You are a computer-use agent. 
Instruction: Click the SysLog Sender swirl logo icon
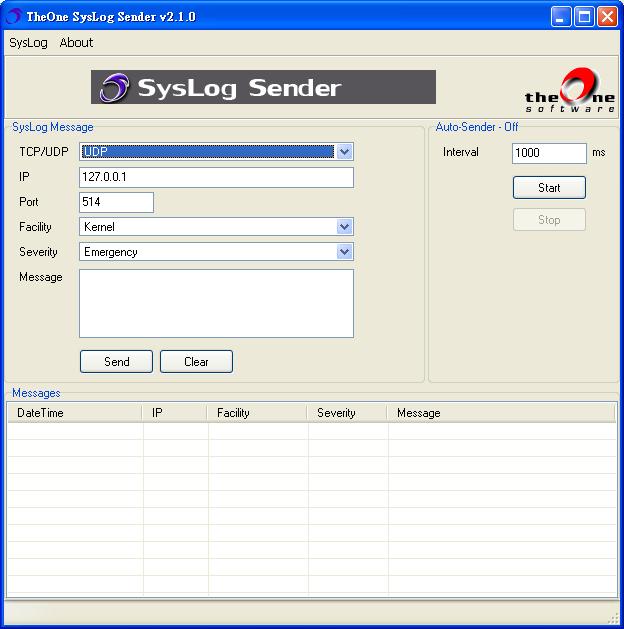(114, 87)
